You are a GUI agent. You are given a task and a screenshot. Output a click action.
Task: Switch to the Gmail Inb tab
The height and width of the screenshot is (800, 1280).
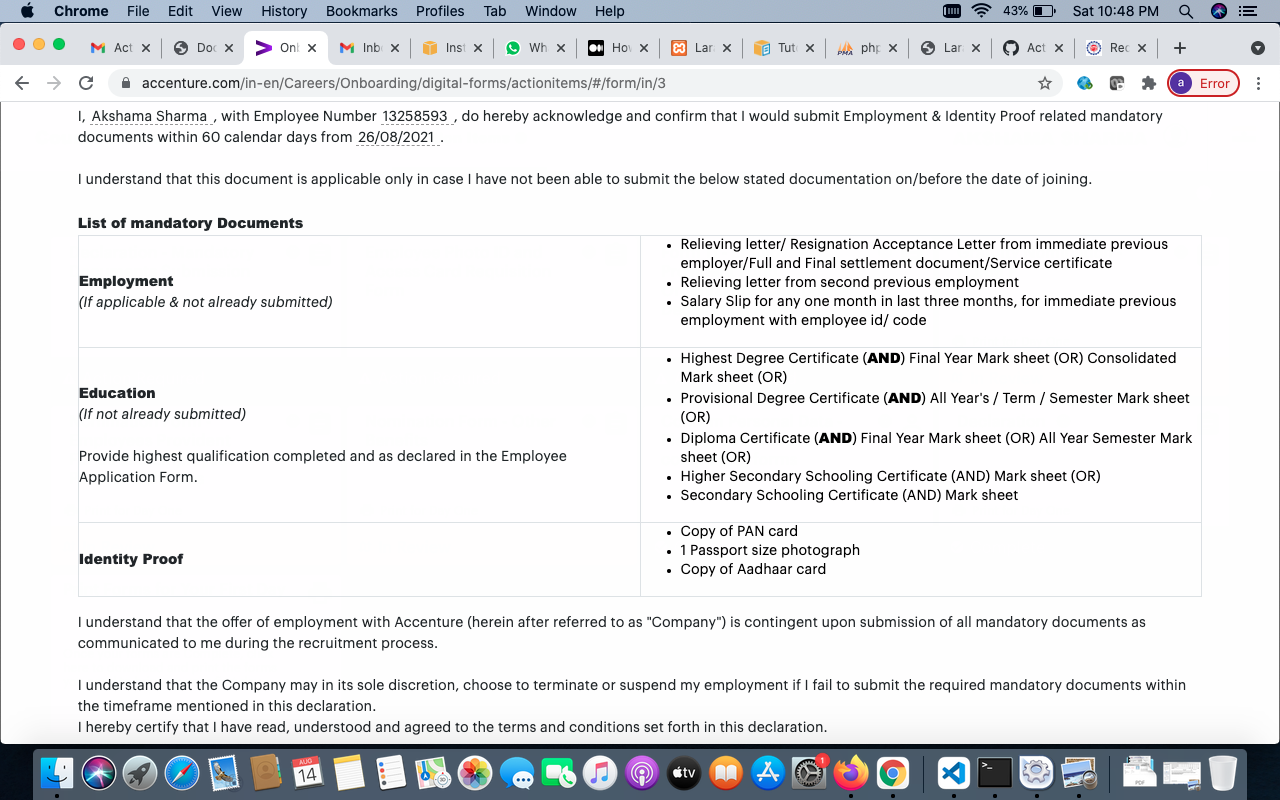[x=369, y=48]
